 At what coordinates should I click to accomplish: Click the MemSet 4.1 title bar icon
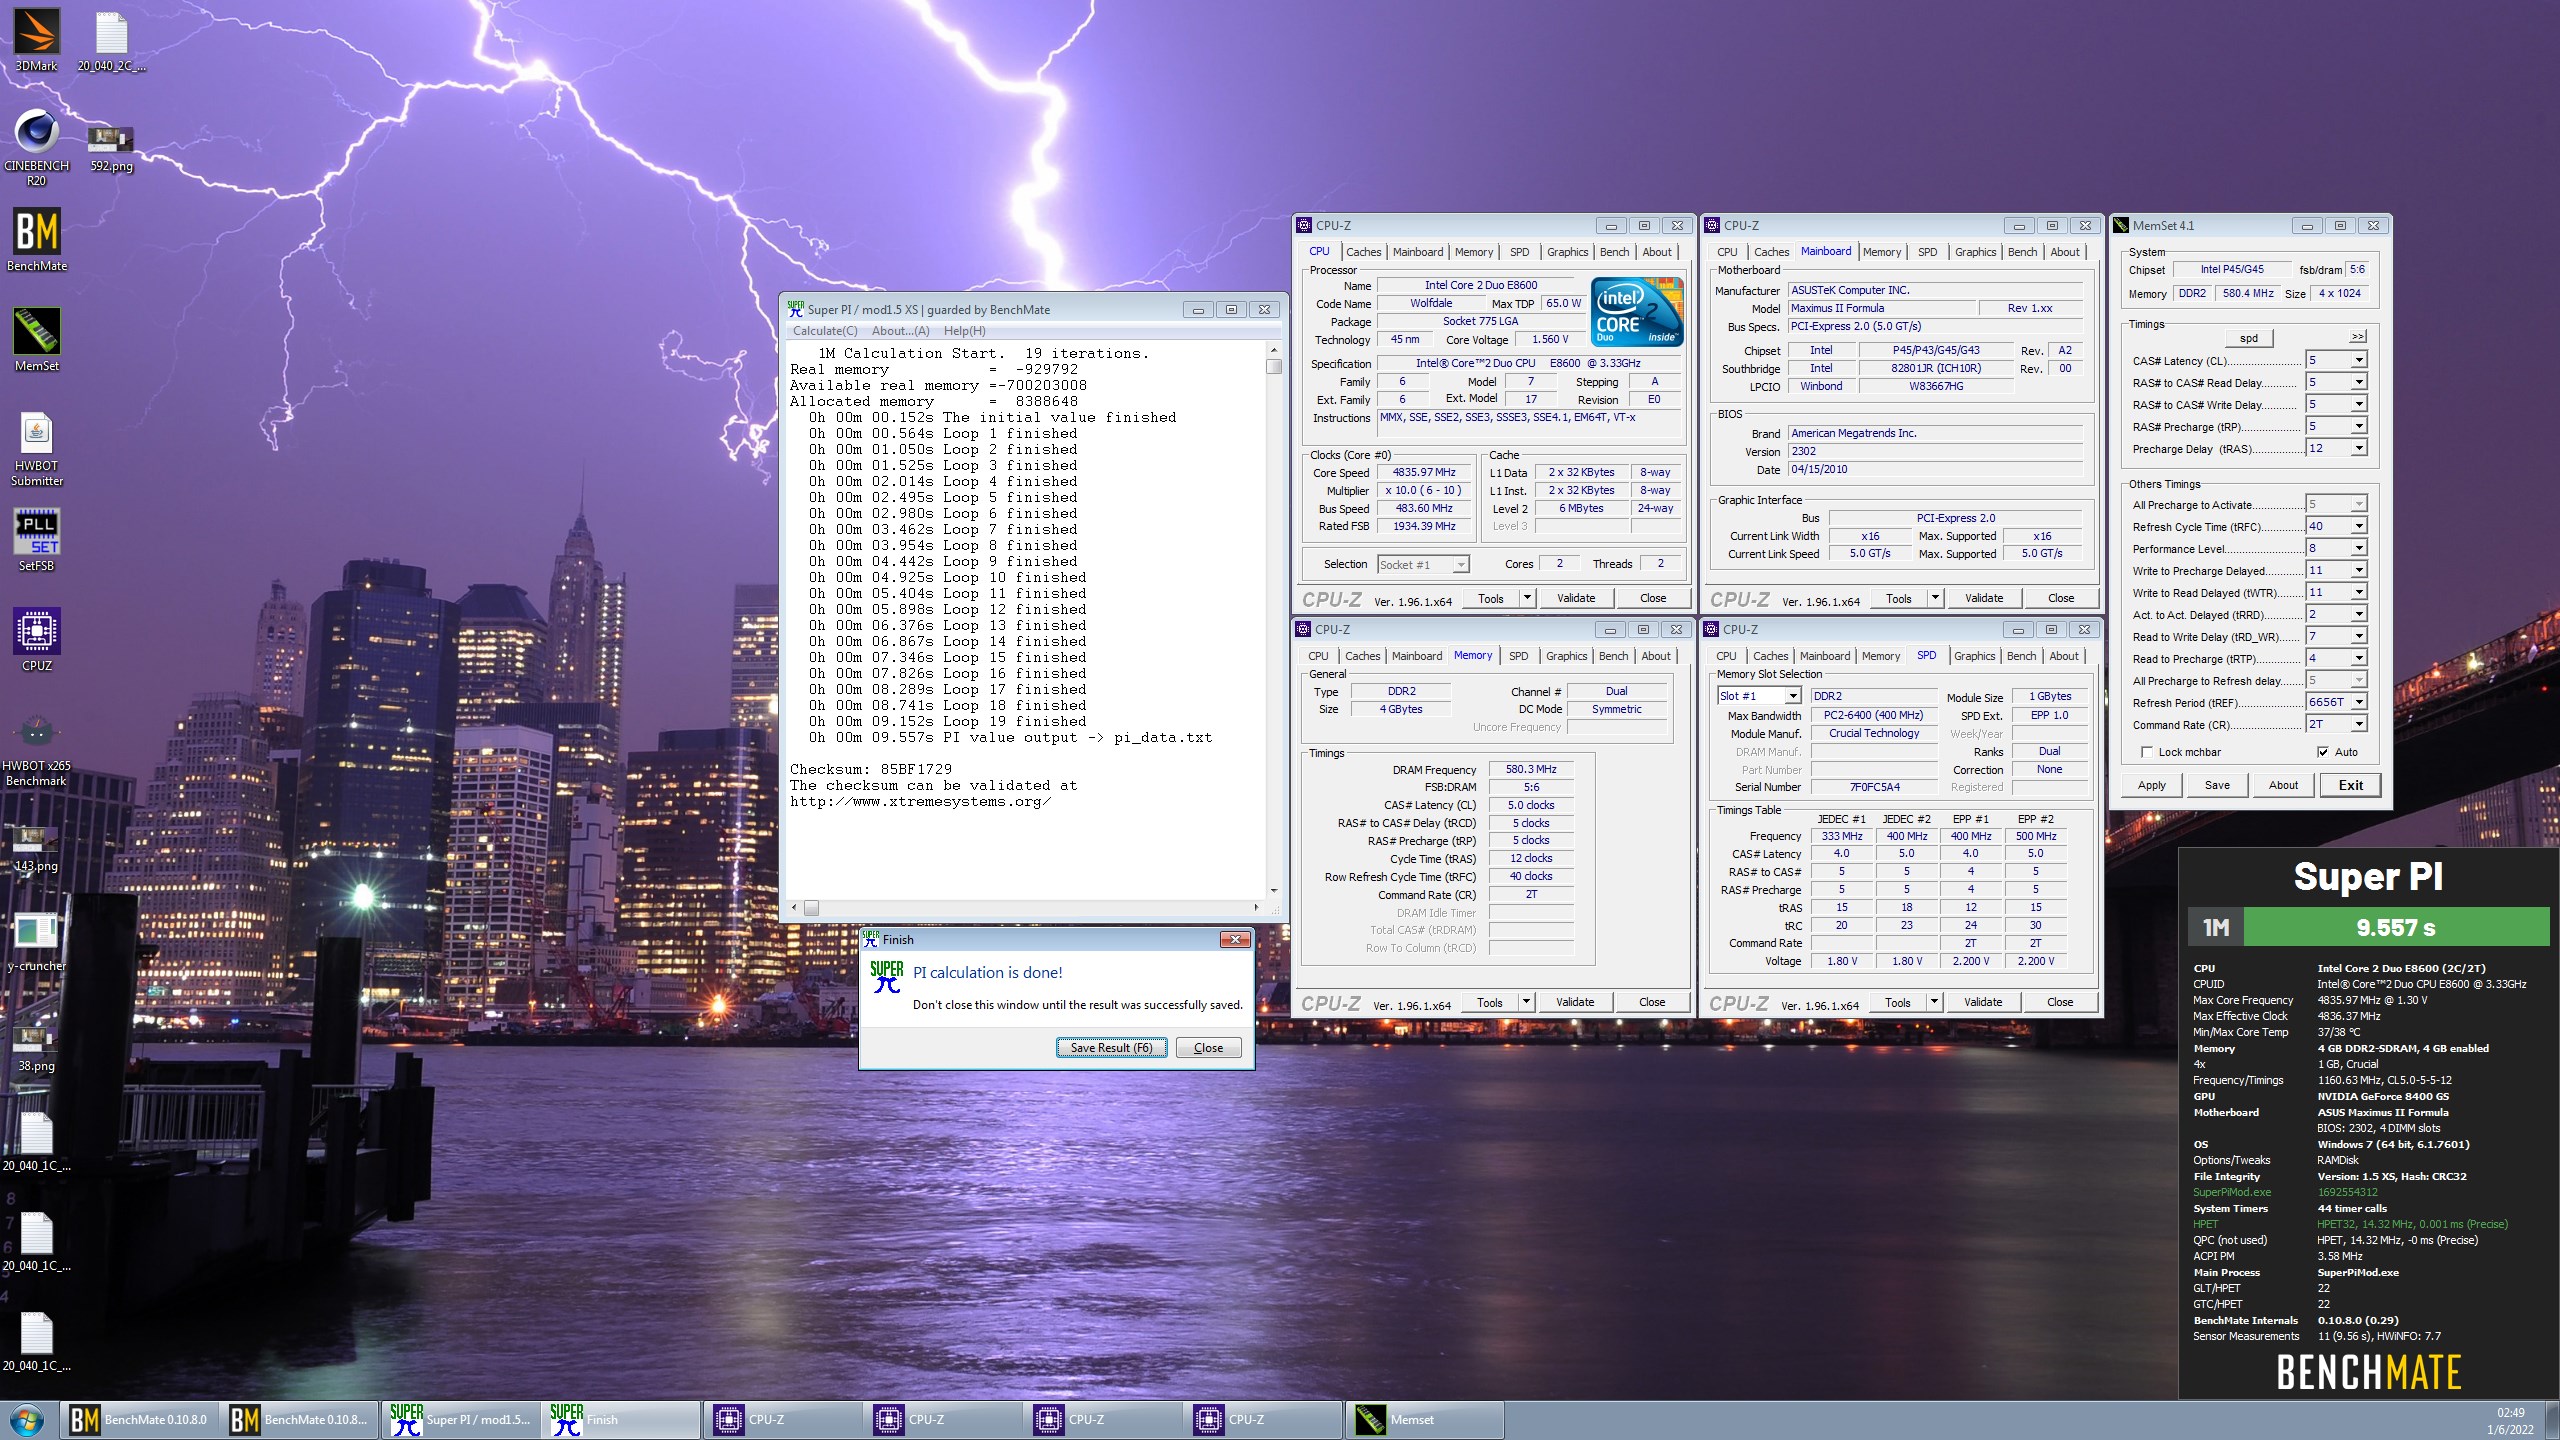(2121, 225)
